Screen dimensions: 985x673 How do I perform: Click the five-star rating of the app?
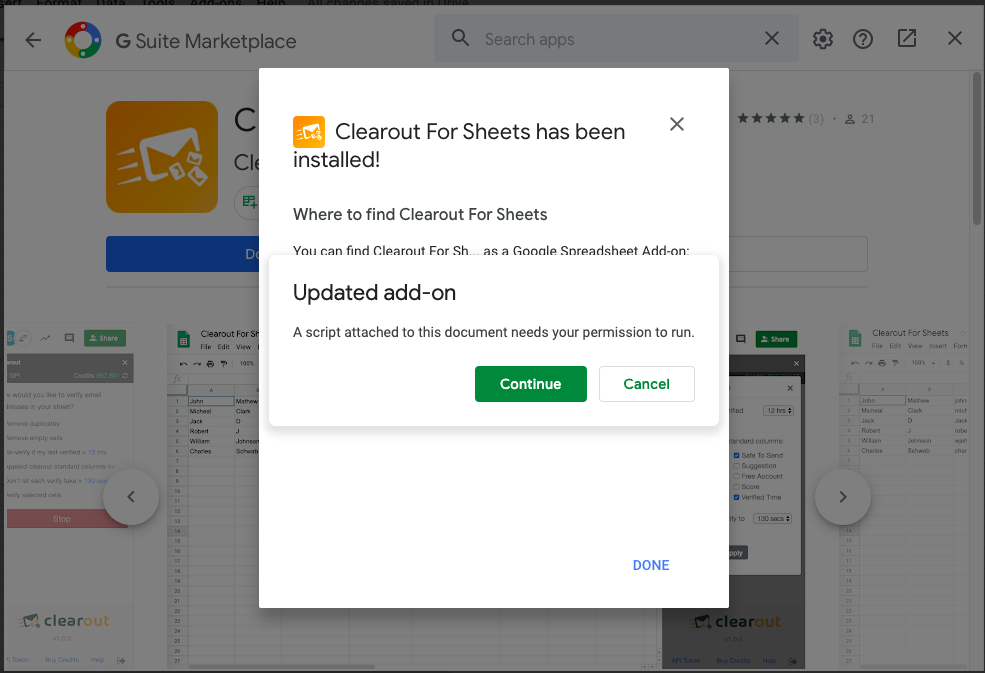pyautogui.click(x=771, y=119)
